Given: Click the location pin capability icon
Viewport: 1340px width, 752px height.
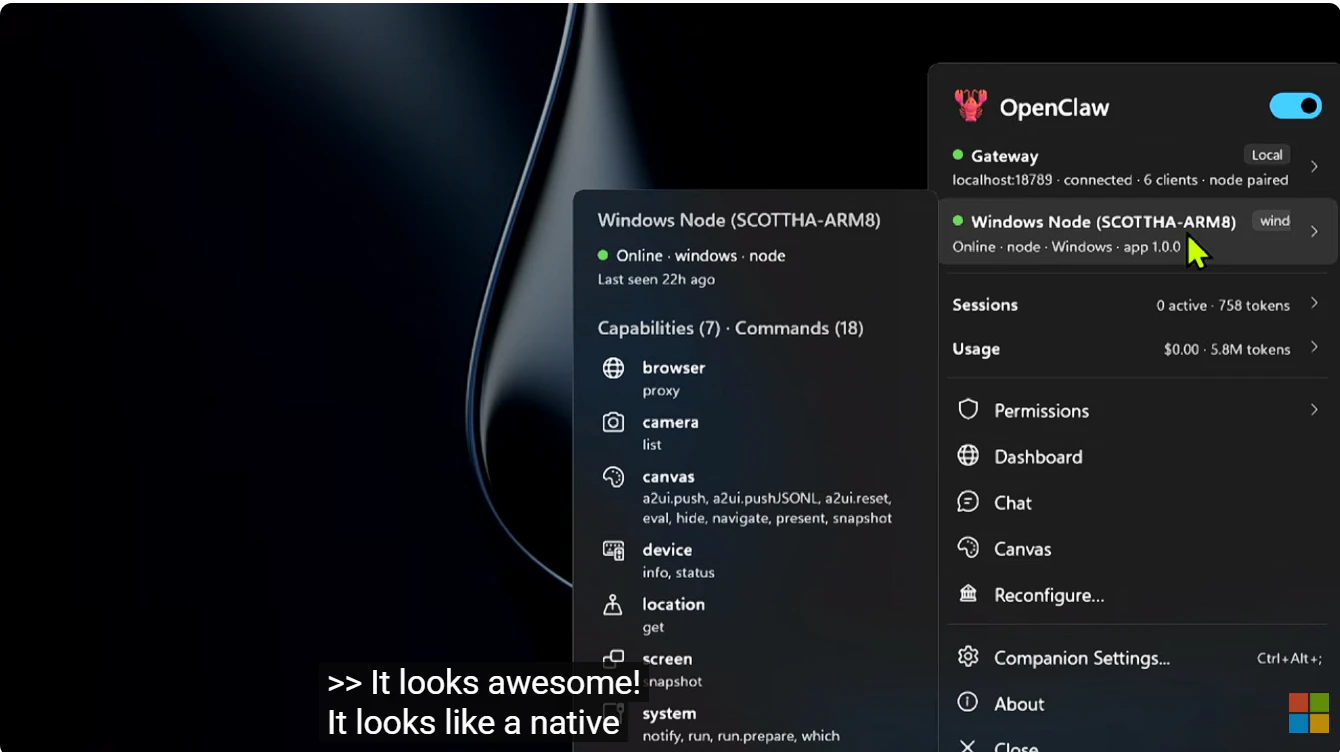Looking at the screenshot, I should click(613, 604).
